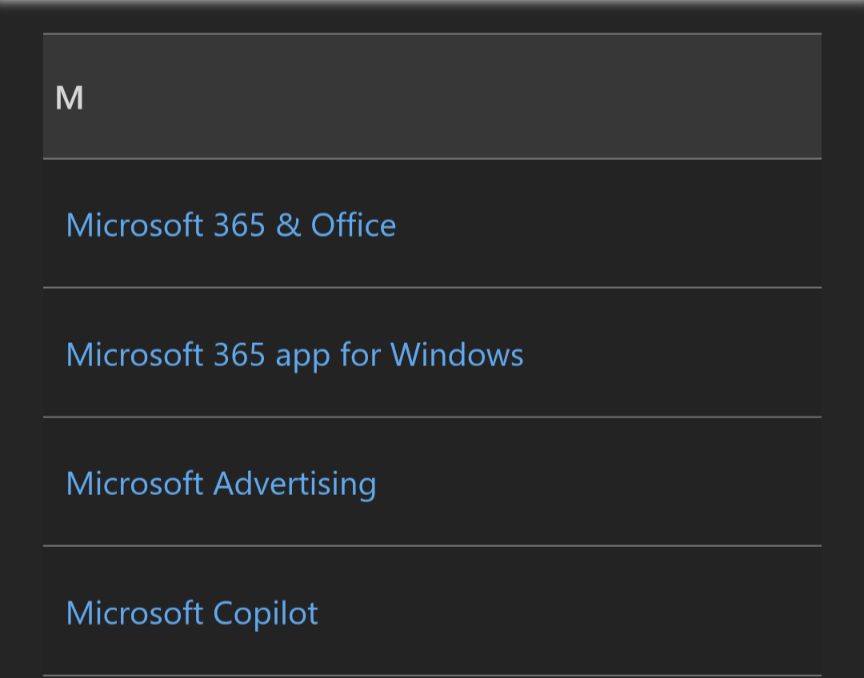
Task: Select the second product under M
Action: [295, 354]
